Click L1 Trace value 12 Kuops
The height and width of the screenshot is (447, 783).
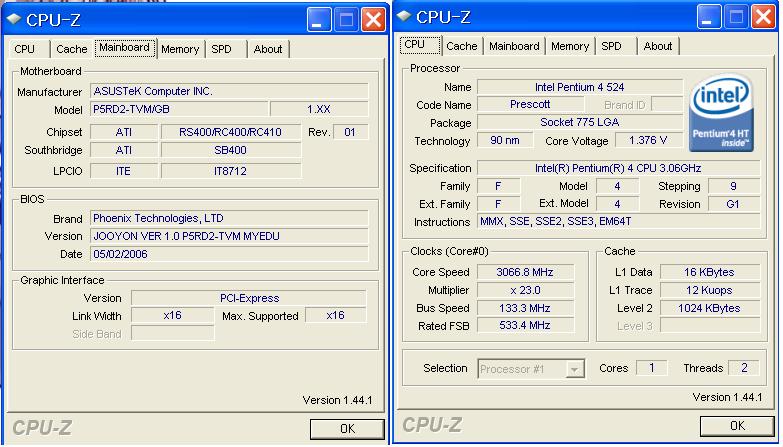[x=710, y=290]
